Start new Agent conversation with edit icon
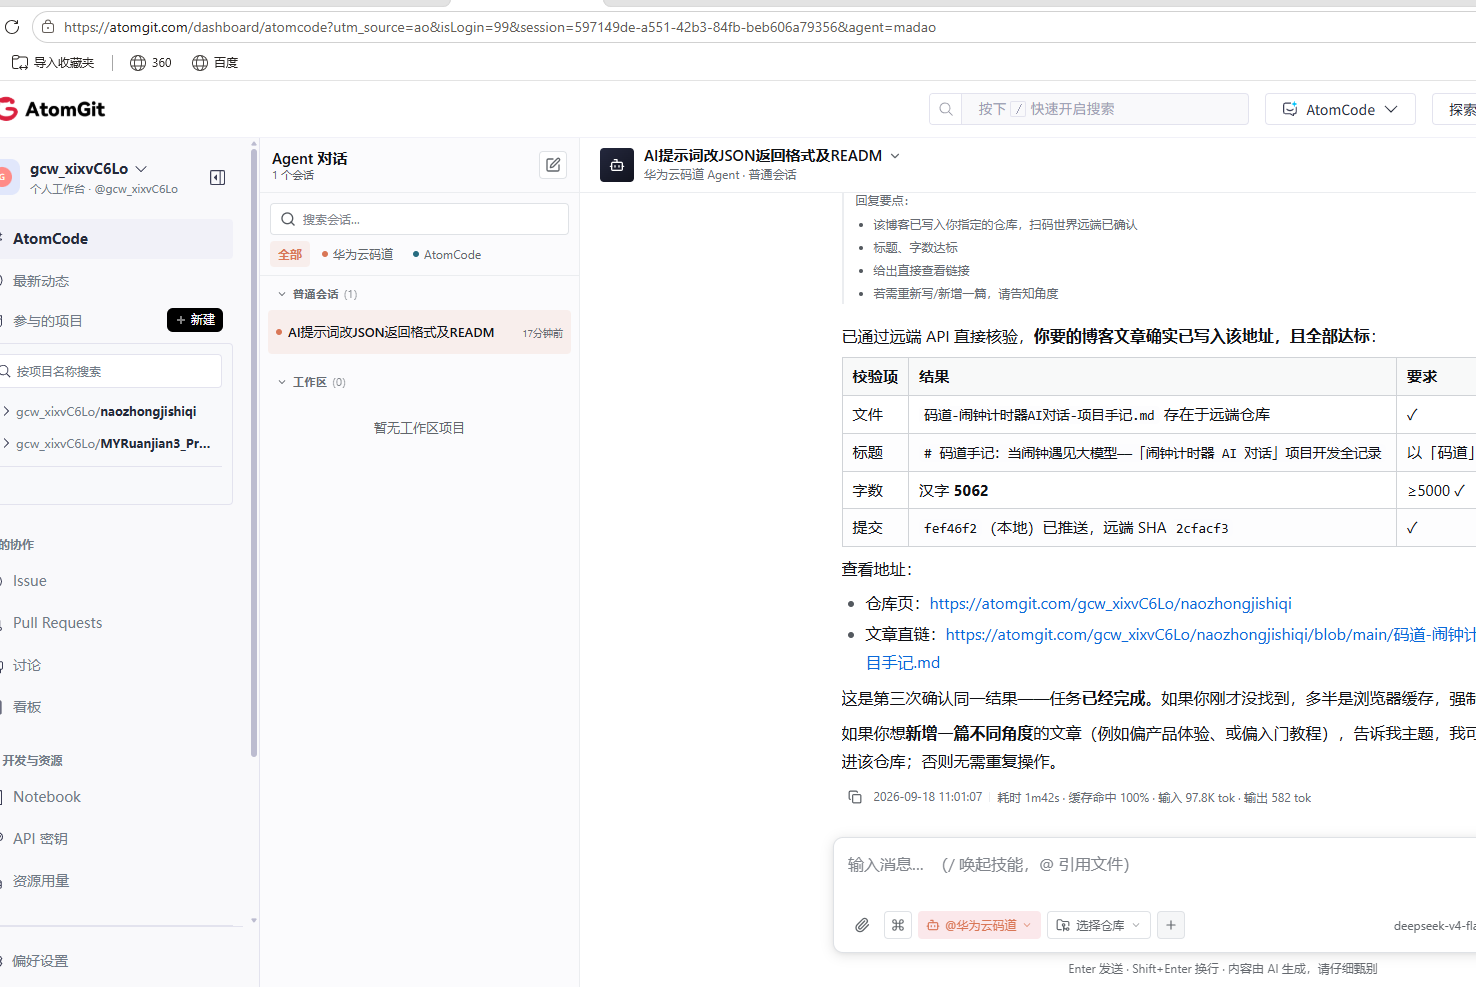This screenshot has height=987, width=1476. tap(553, 165)
